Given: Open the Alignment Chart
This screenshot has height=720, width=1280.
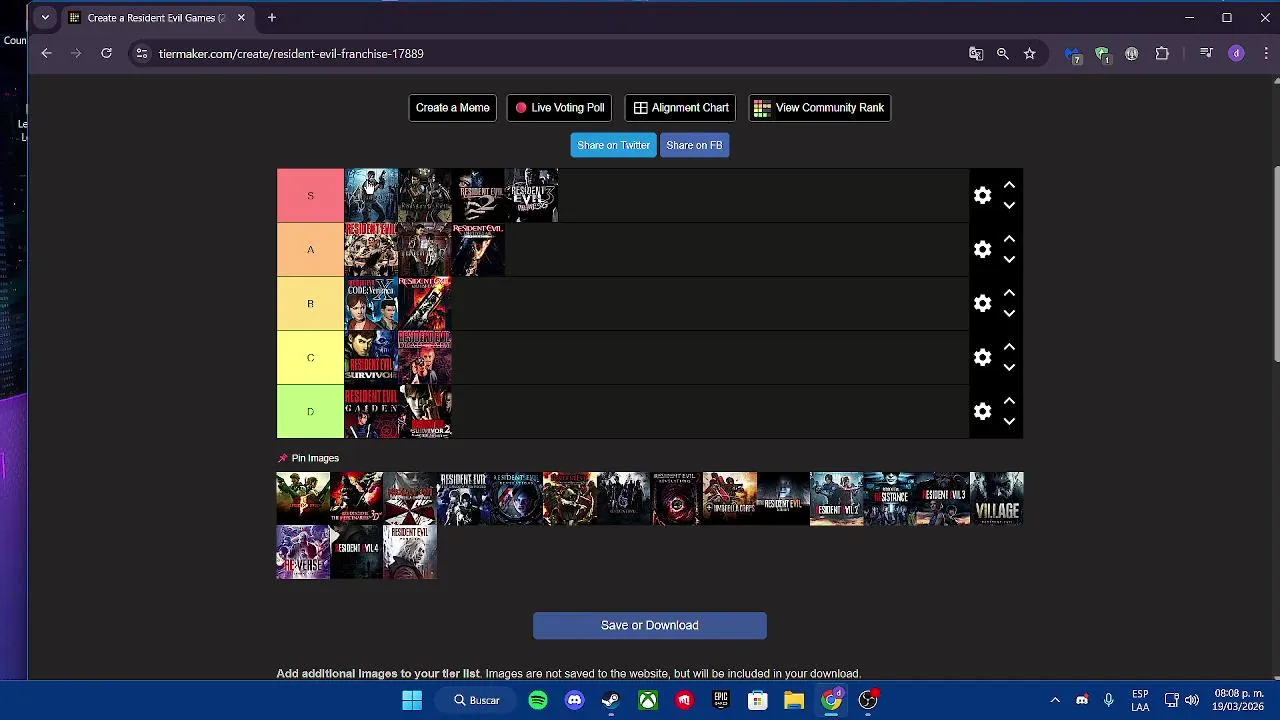Looking at the screenshot, I should [x=680, y=108].
